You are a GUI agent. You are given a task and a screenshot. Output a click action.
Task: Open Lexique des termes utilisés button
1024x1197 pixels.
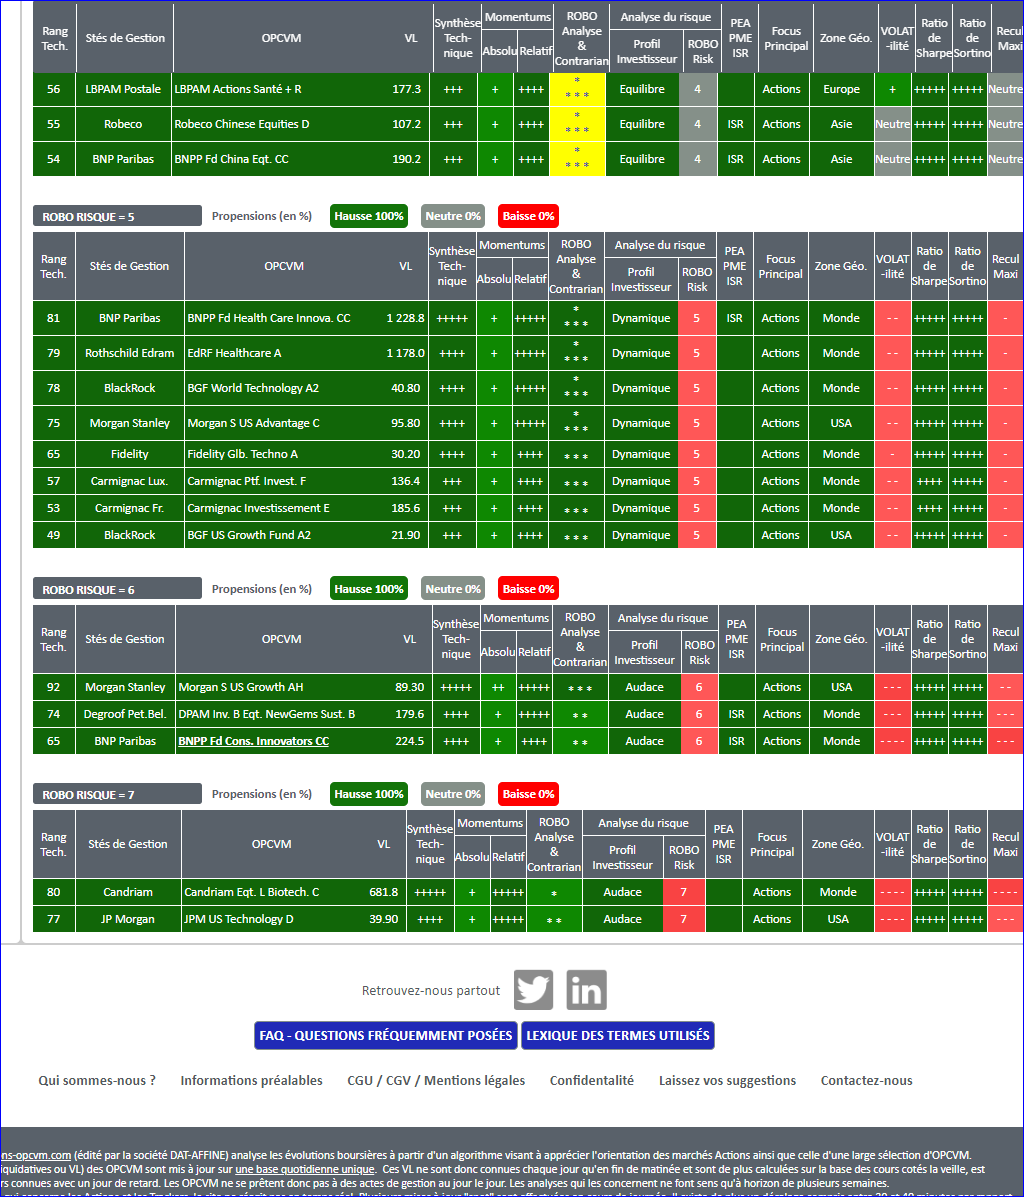pos(618,1035)
